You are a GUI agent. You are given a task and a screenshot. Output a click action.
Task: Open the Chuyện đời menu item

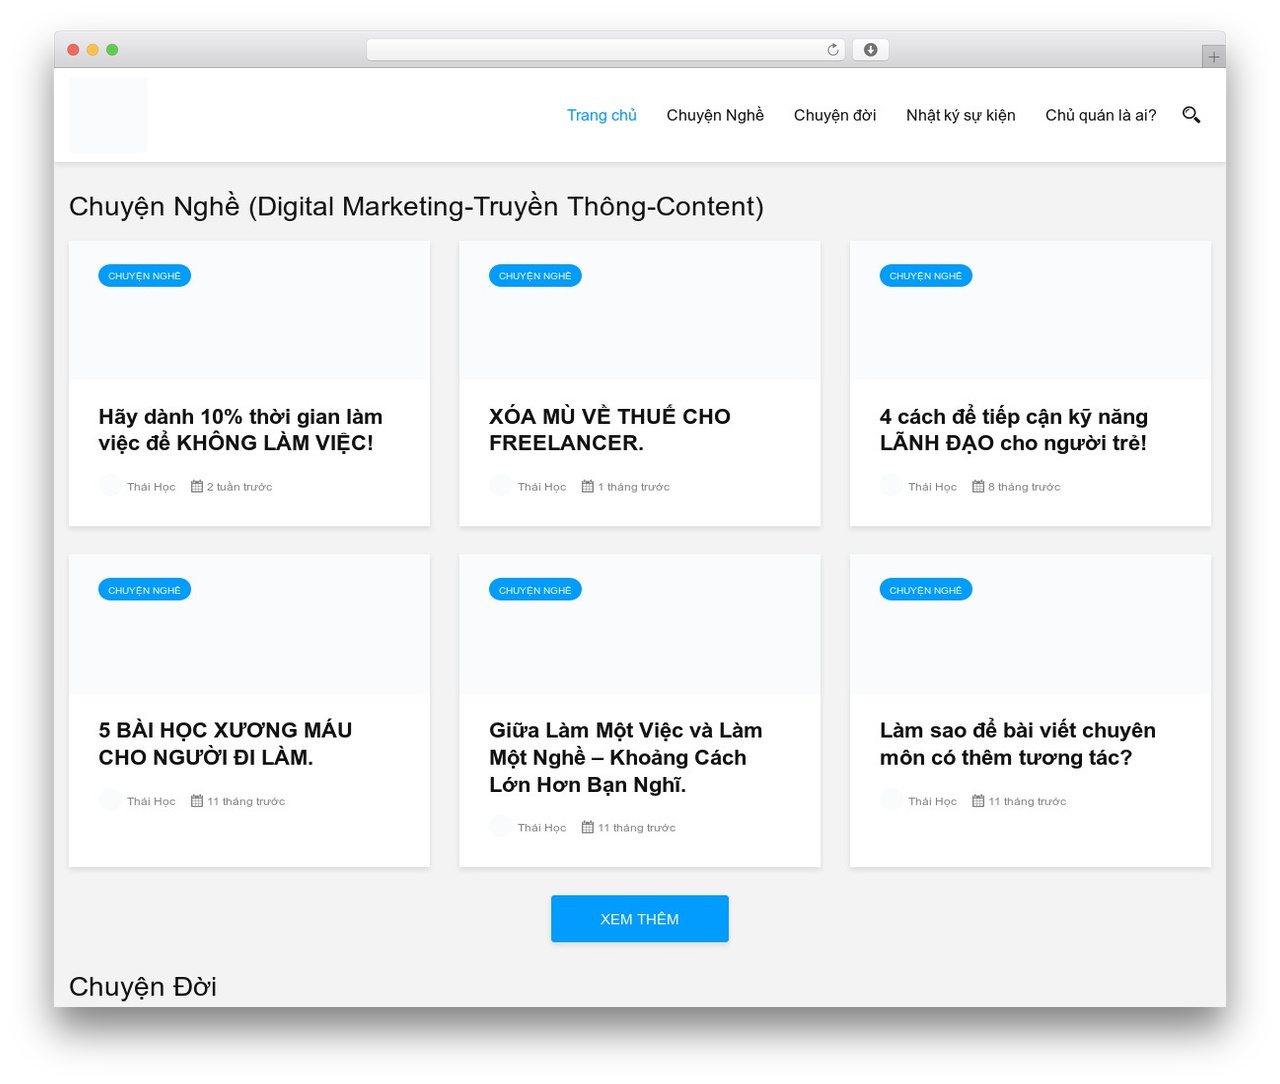coord(835,115)
